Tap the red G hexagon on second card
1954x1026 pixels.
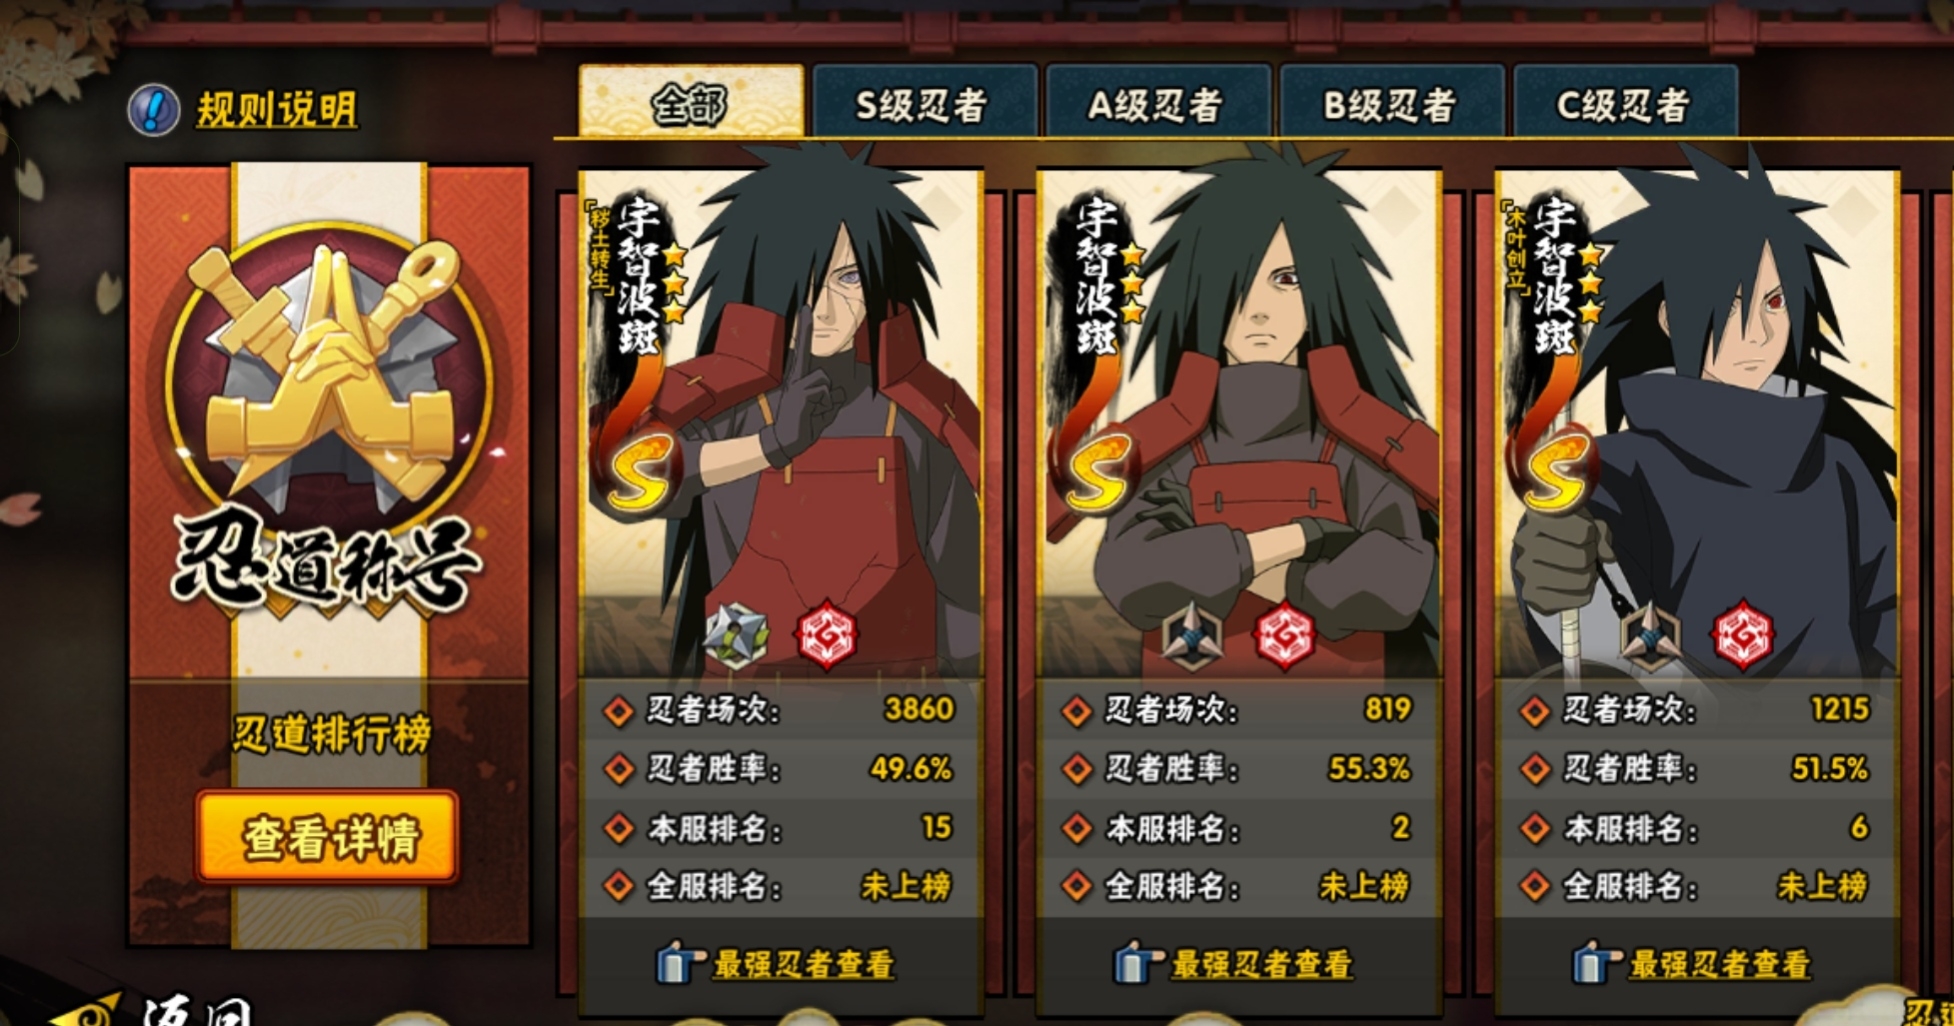pyautogui.click(x=1284, y=635)
